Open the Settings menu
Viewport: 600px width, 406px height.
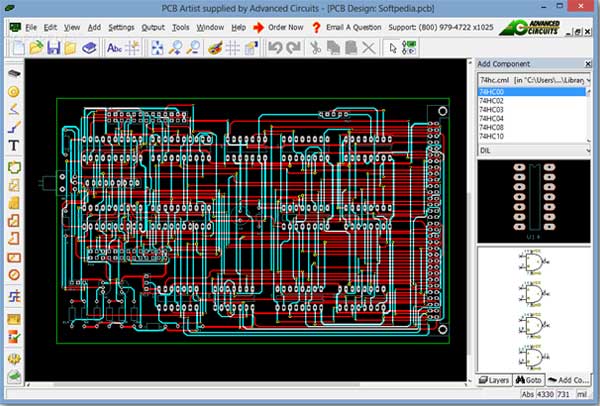(x=121, y=26)
